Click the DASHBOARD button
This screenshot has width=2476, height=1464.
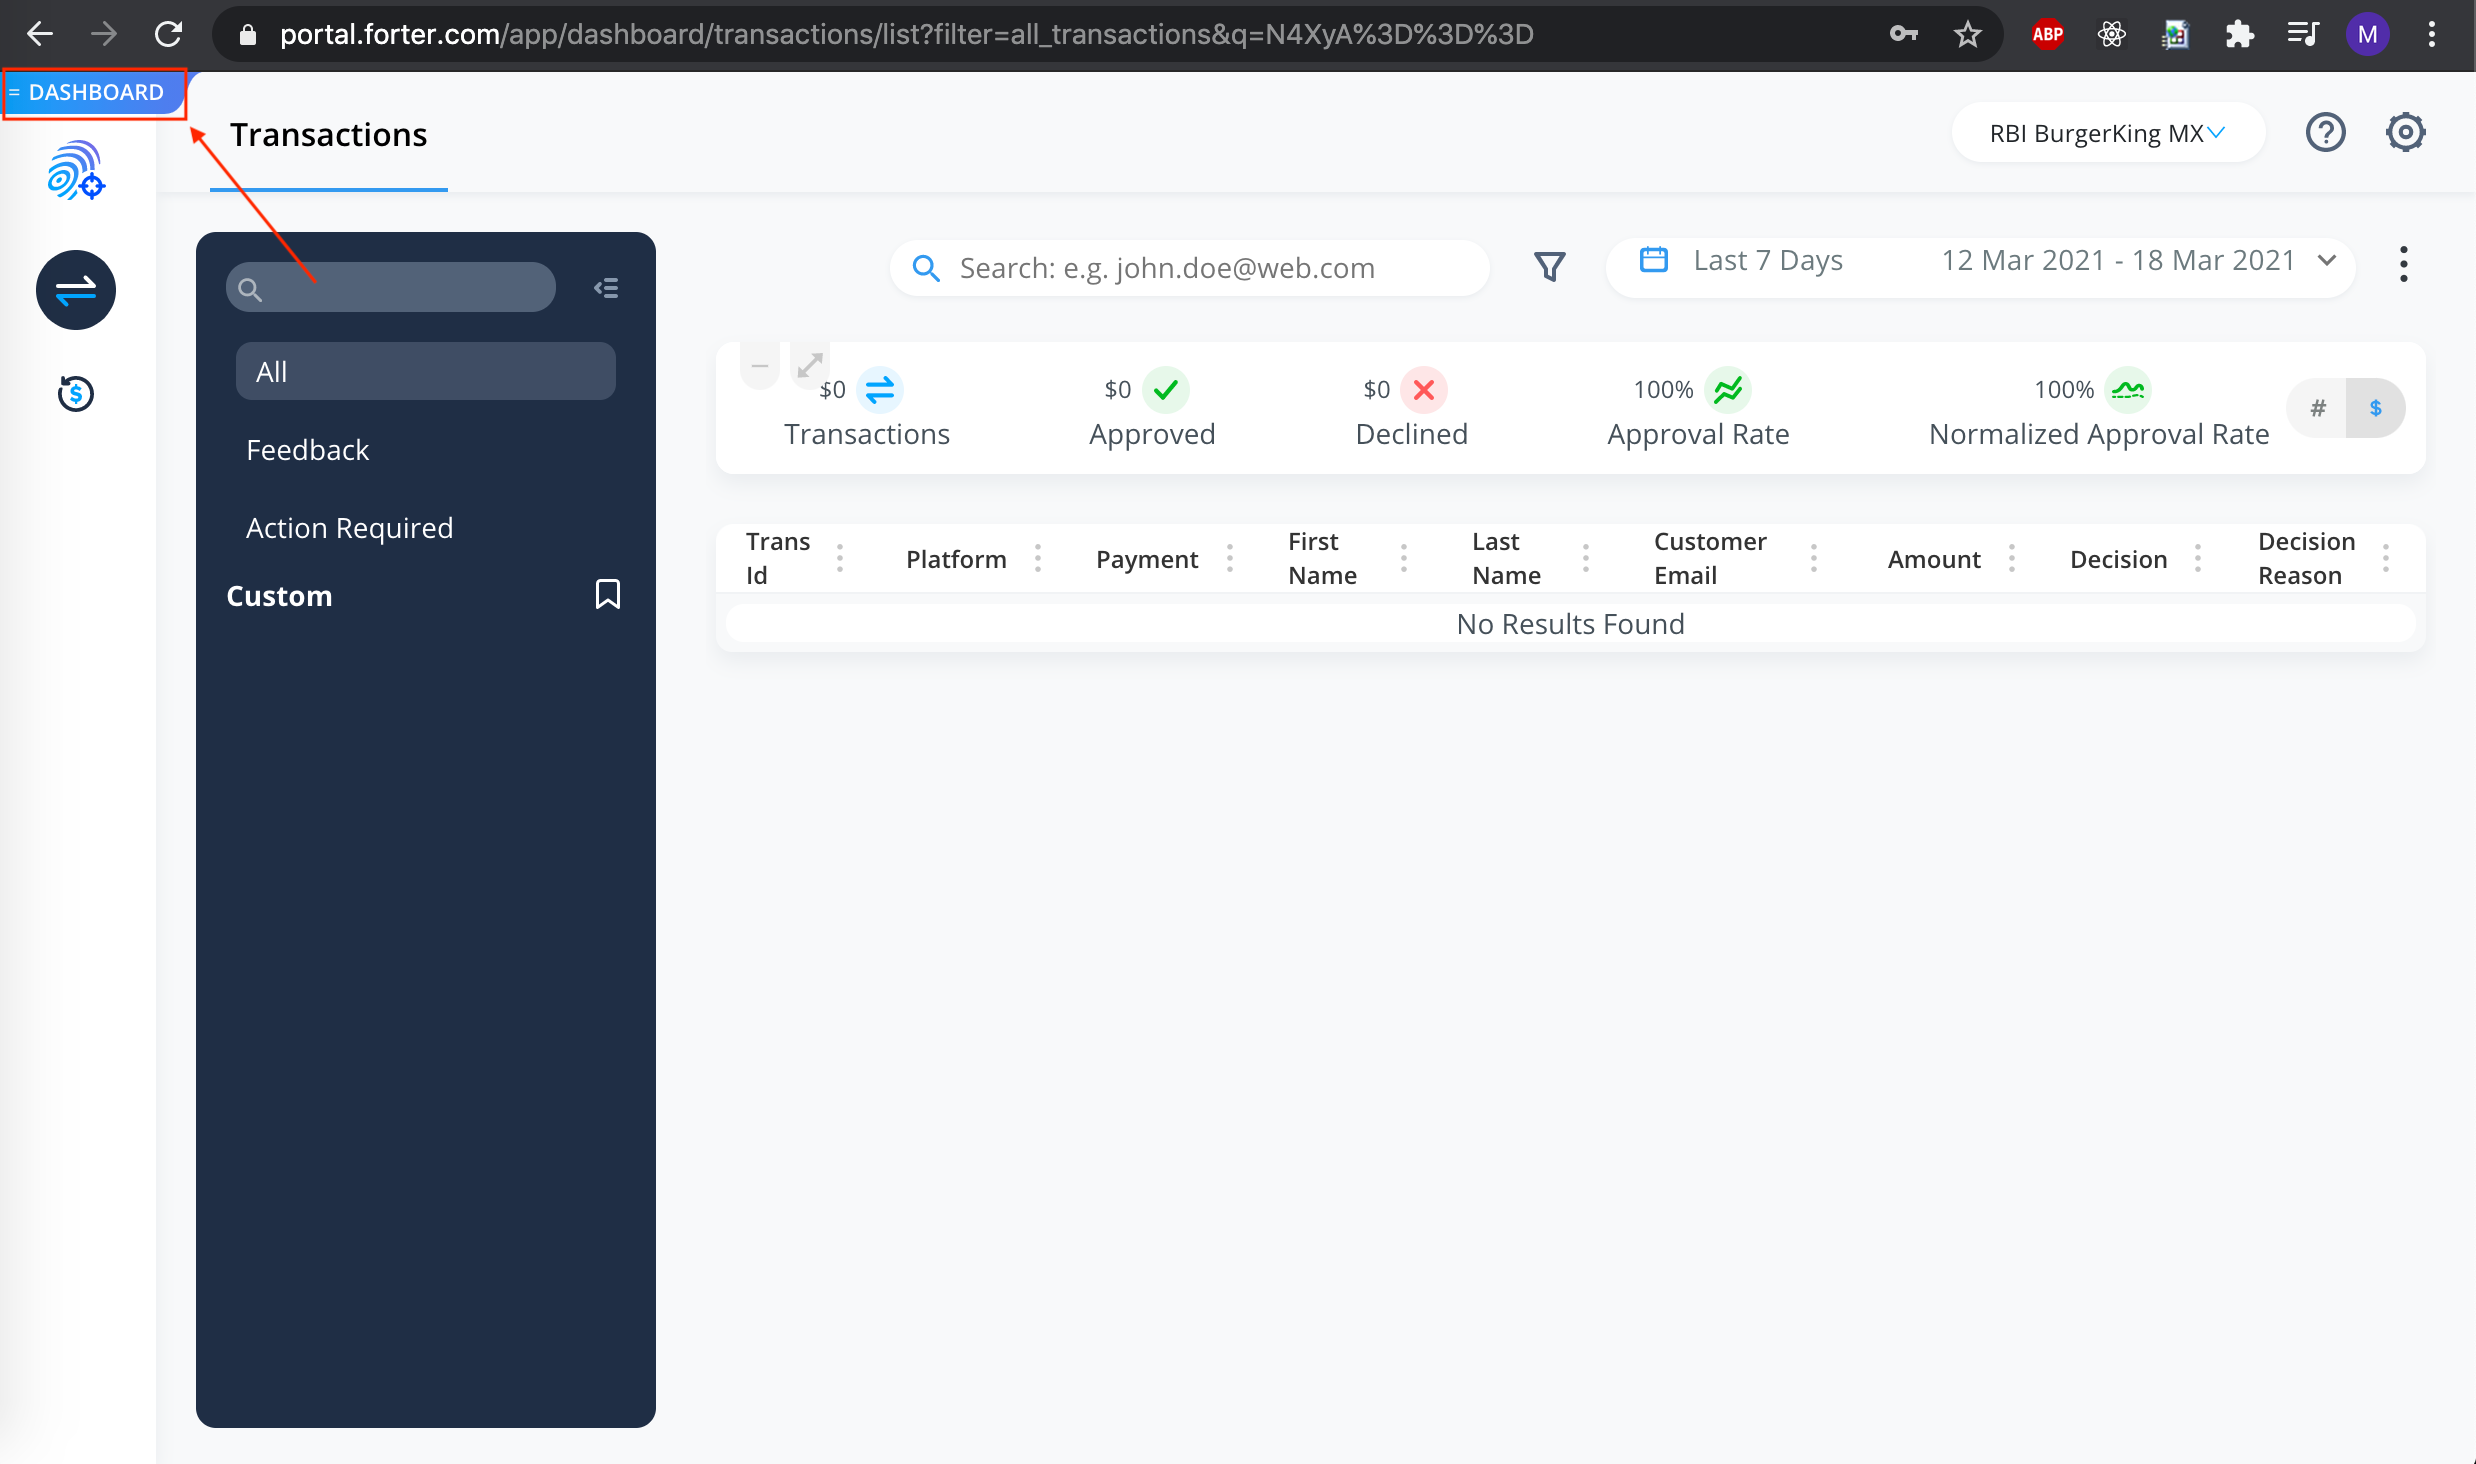tap(94, 92)
